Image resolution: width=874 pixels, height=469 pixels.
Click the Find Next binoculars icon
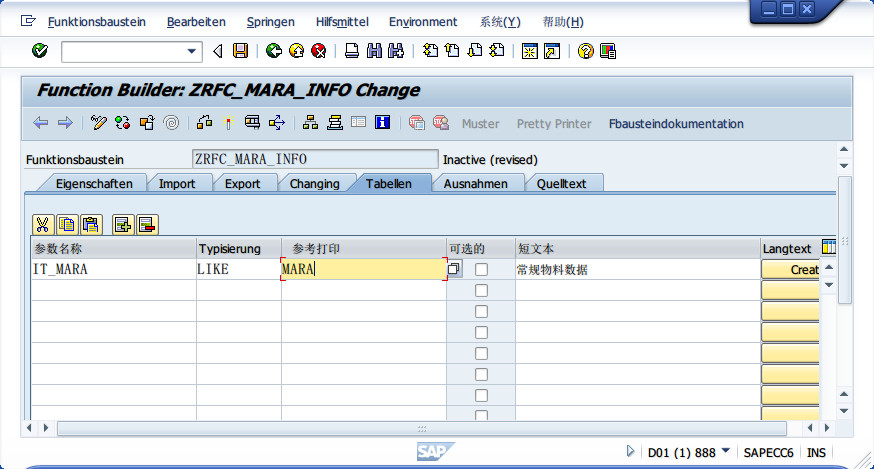(x=396, y=51)
